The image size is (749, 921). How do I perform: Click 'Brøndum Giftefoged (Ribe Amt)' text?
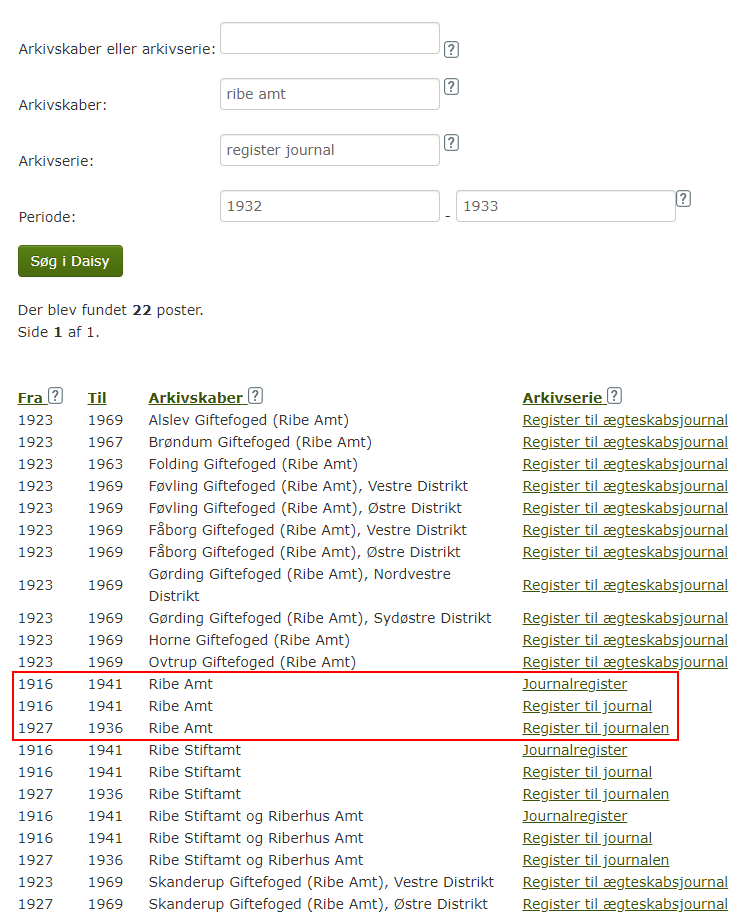[x=260, y=442]
